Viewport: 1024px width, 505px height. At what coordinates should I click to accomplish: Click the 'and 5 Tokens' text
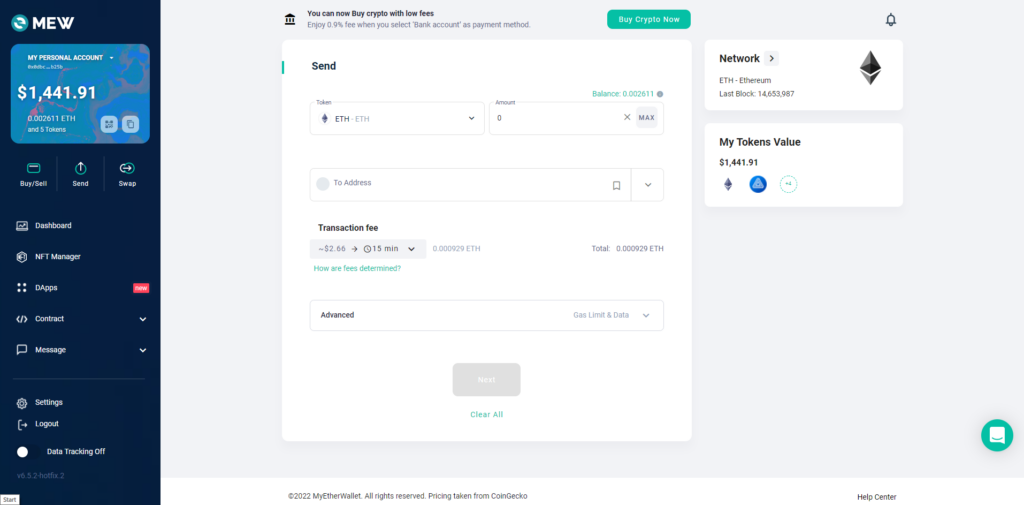tap(46, 129)
